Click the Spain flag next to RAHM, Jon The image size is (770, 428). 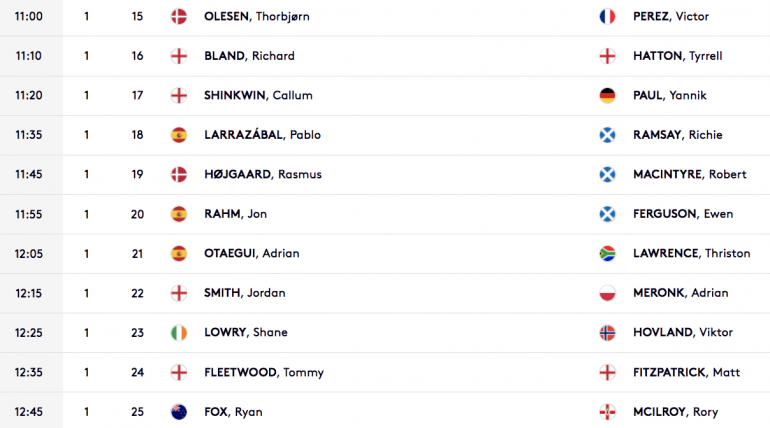coord(179,214)
